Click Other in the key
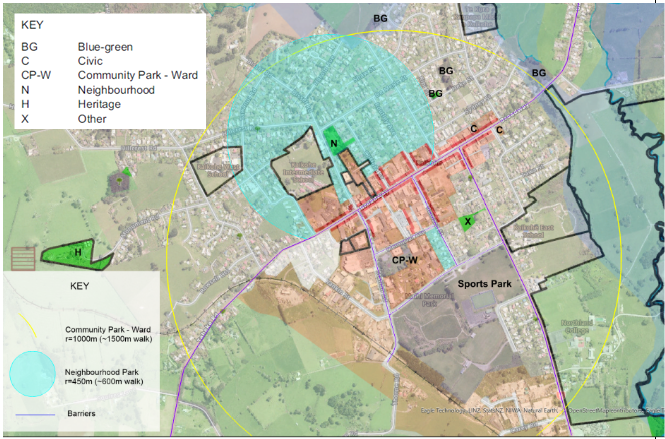 (x=92, y=118)
